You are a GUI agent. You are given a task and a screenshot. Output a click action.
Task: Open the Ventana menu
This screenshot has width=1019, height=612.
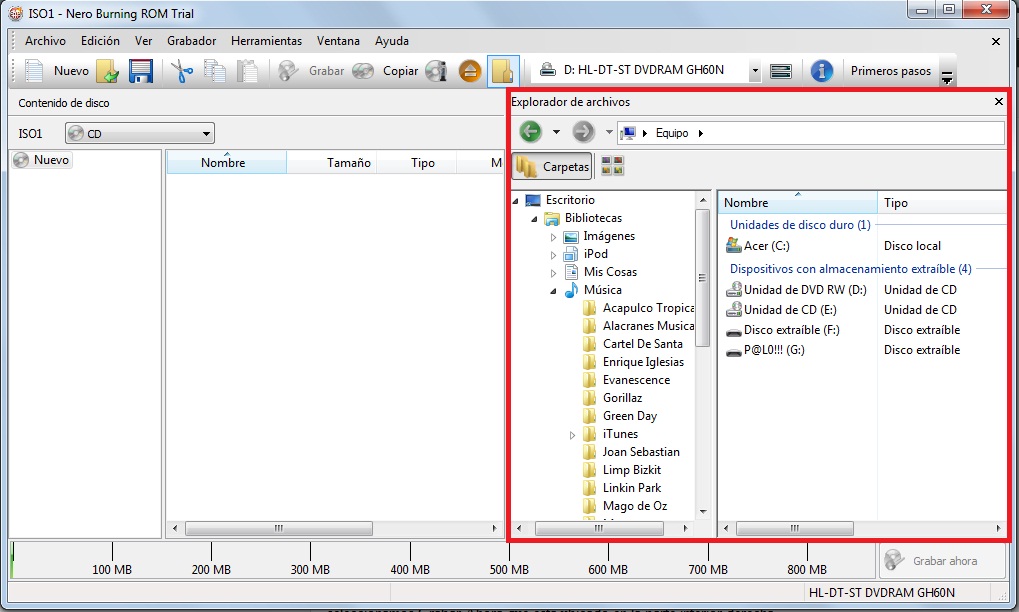(338, 41)
